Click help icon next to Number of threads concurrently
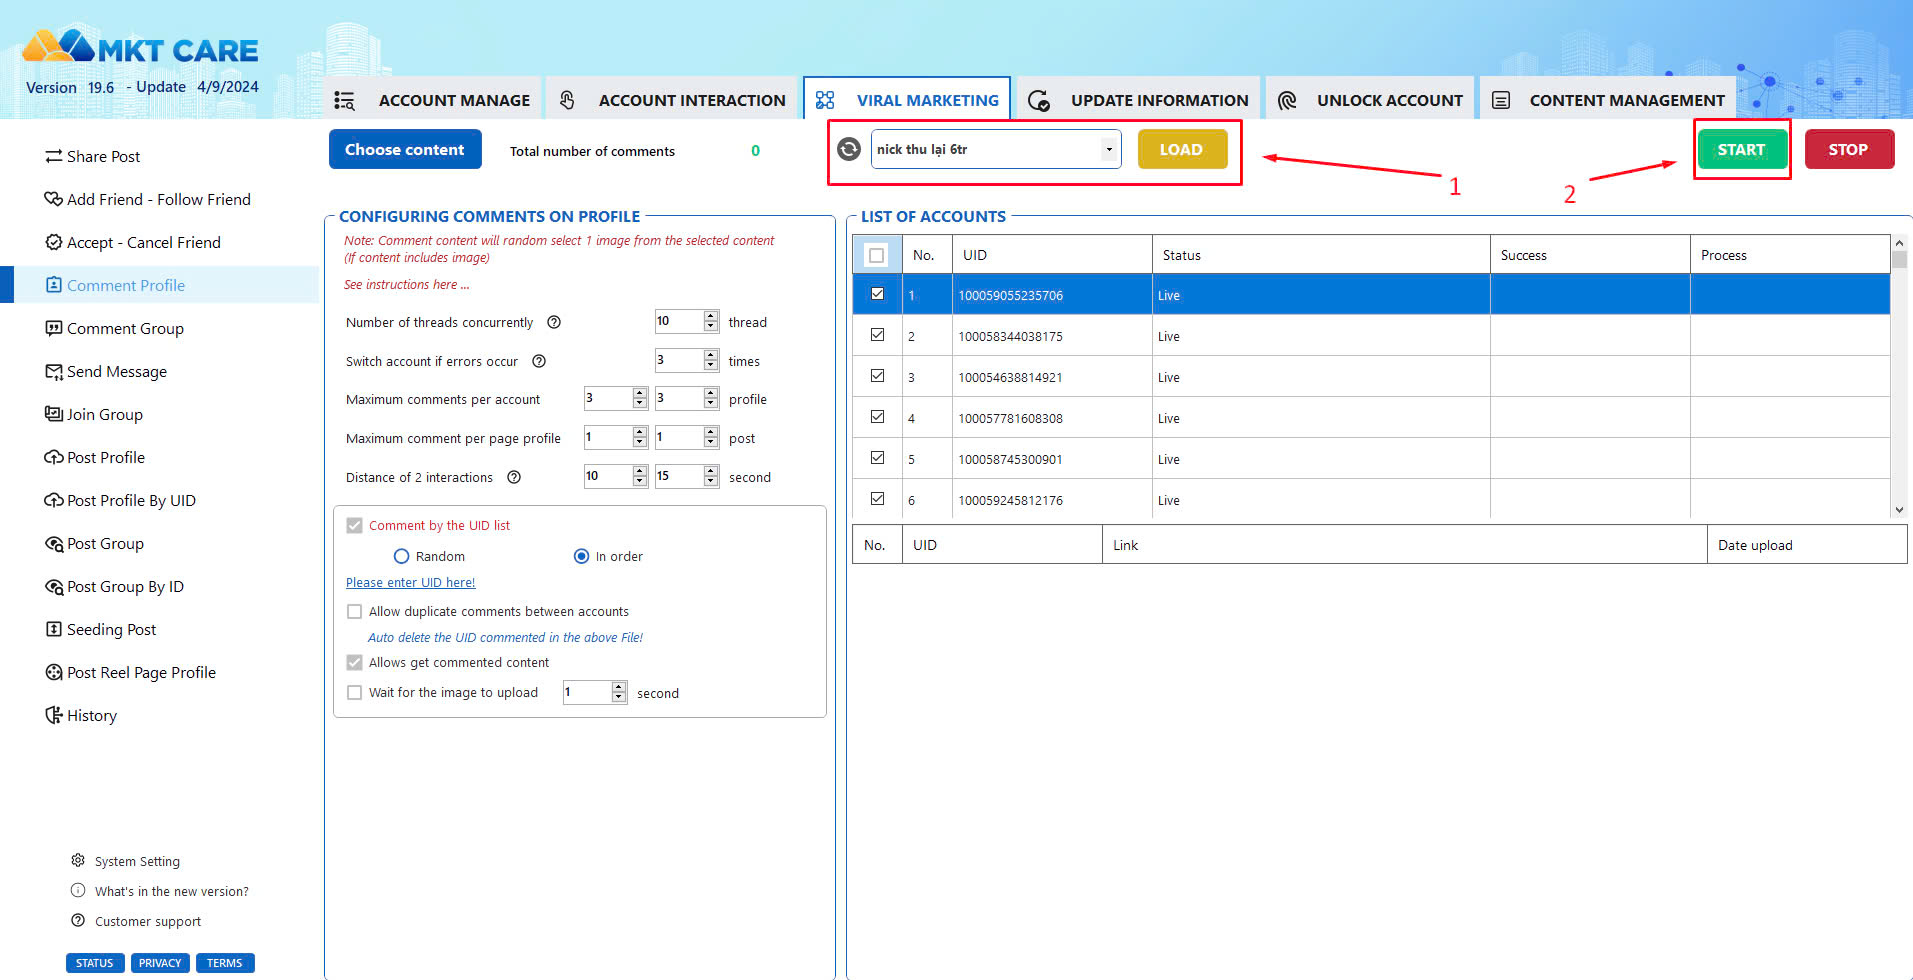This screenshot has height=980, width=1913. pyautogui.click(x=554, y=322)
